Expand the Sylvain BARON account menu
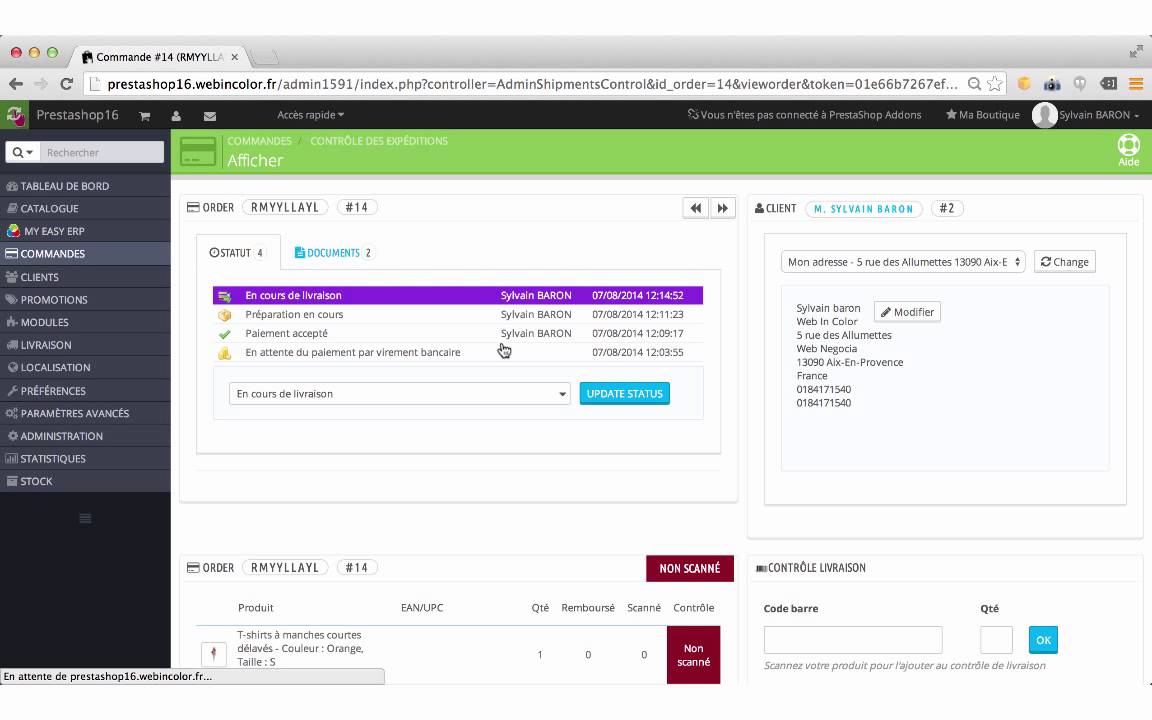 pos(1099,115)
